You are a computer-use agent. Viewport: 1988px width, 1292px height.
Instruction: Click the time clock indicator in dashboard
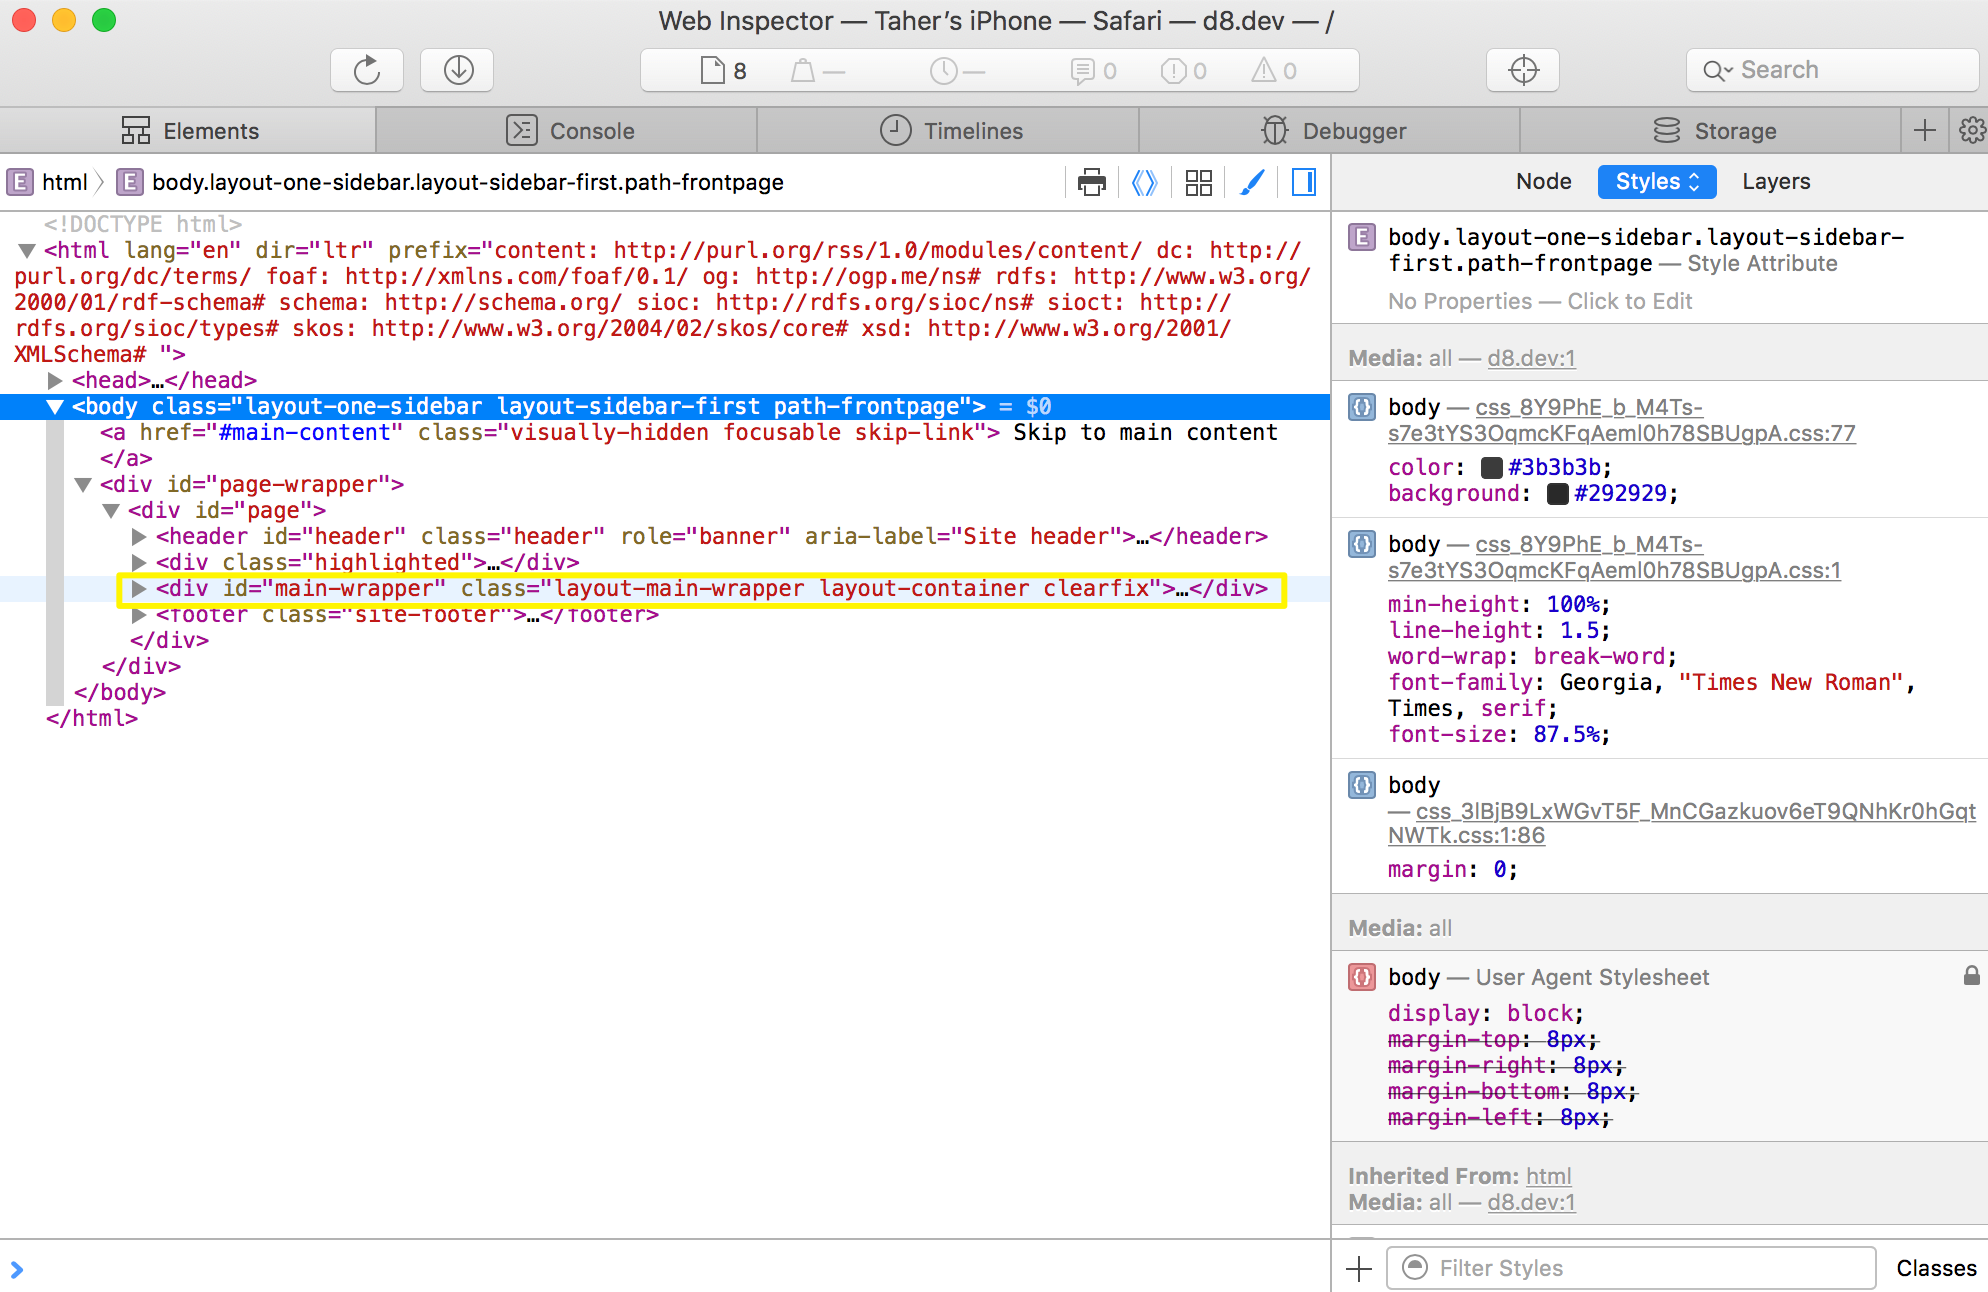click(x=943, y=70)
